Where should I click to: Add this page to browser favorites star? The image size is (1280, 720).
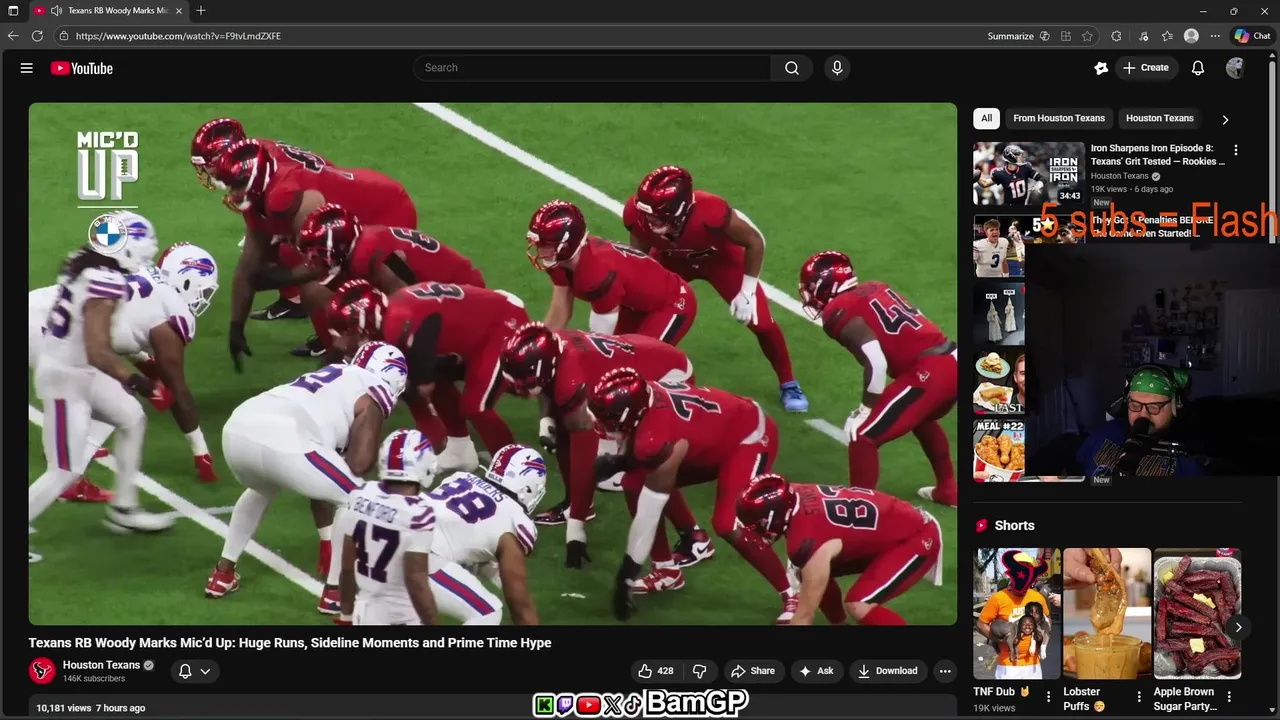pos(1088,36)
